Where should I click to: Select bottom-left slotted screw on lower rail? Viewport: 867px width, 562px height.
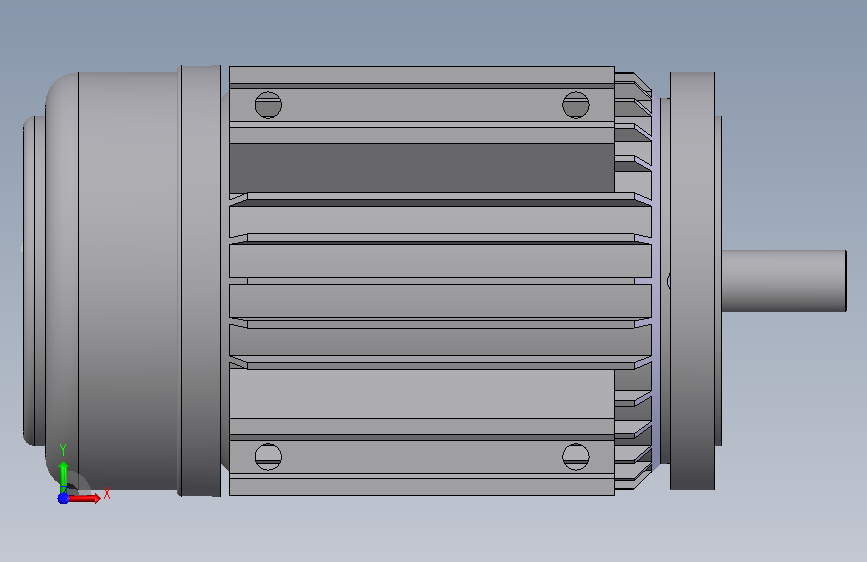coord(268,457)
